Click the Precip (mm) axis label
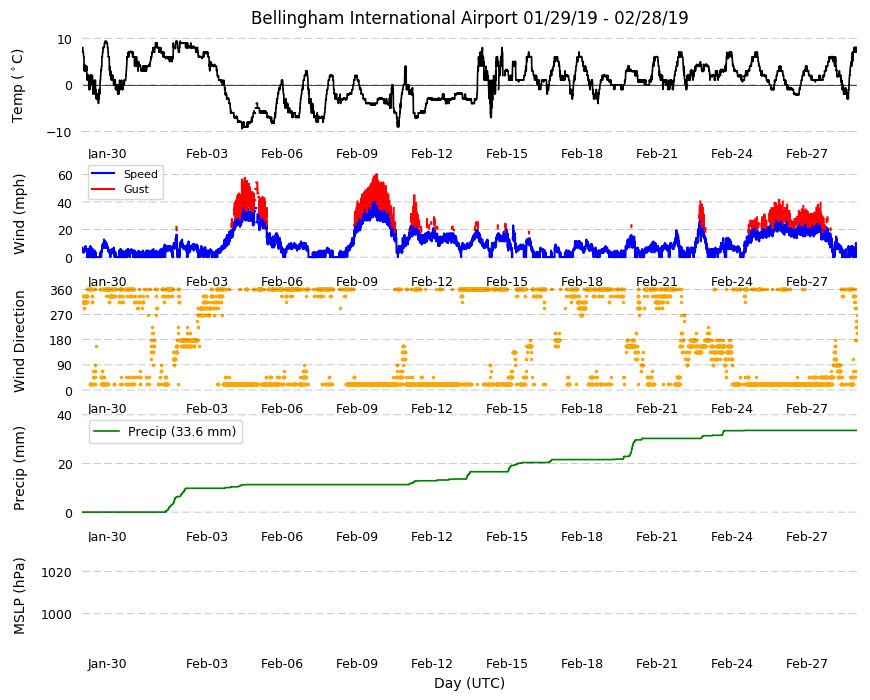 coord(19,469)
